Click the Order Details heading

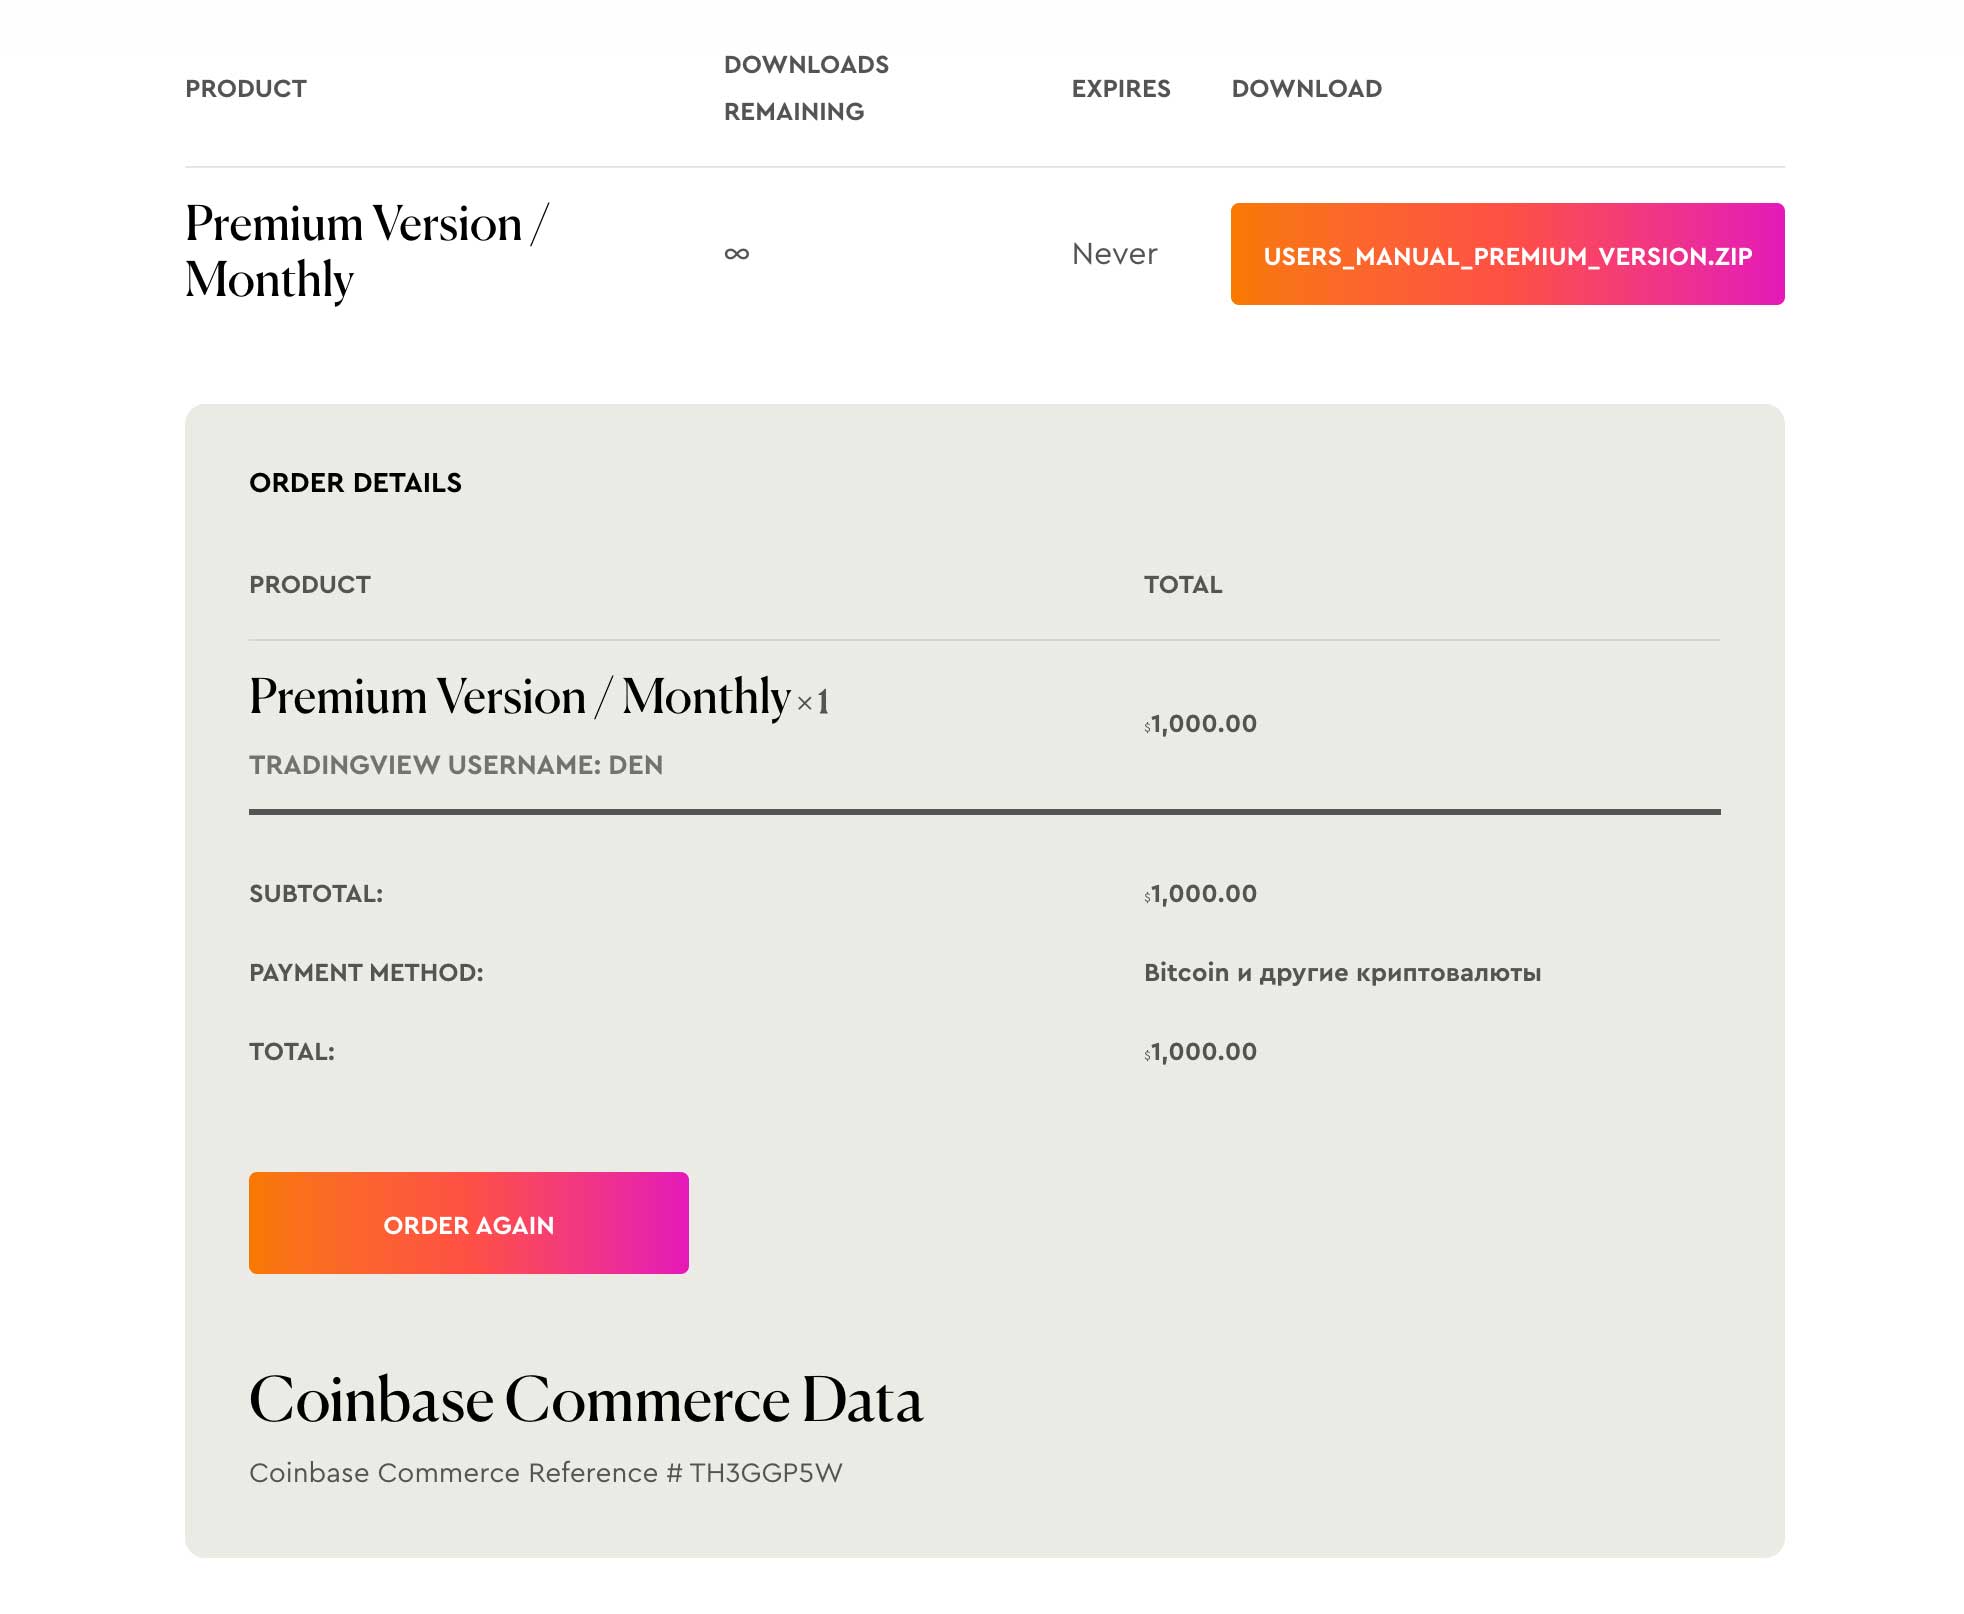click(x=355, y=483)
